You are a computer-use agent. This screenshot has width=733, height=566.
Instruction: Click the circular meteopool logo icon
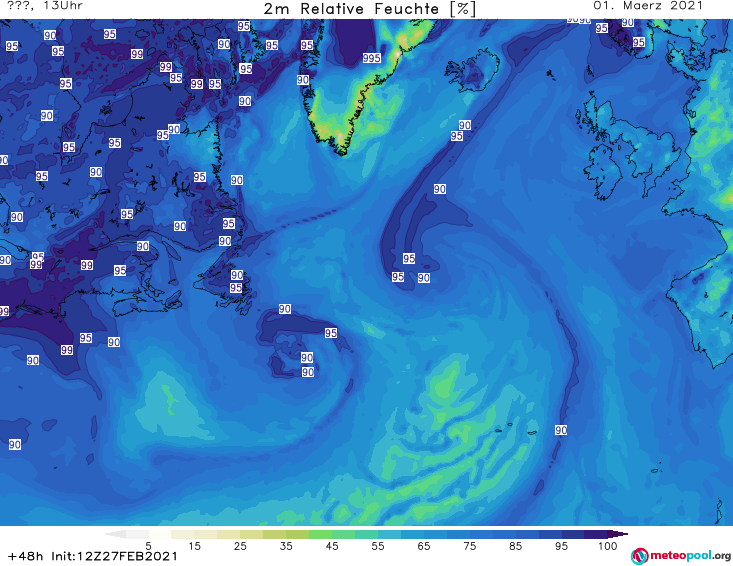pyautogui.click(x=639, y=557)
